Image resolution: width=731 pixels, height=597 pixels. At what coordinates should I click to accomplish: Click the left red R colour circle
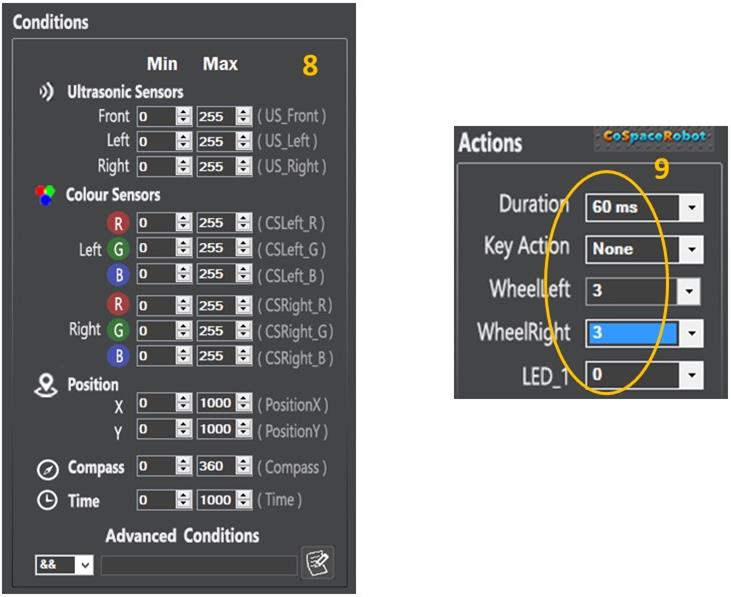click(x=118, y=222)
